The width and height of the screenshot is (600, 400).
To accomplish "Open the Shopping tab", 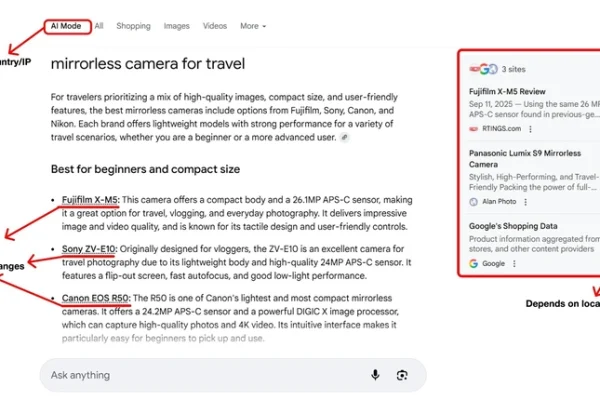I will point(133,26).
